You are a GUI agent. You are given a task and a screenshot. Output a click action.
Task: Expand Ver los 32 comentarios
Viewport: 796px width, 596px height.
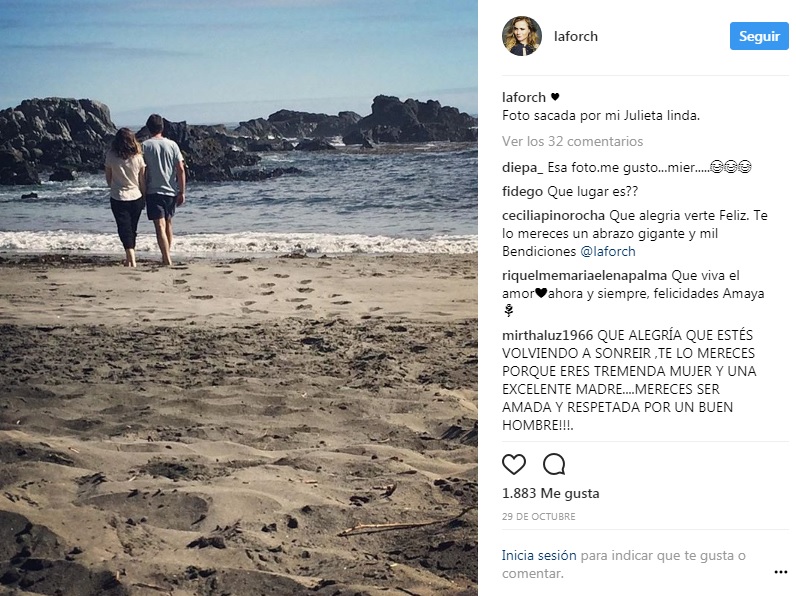pyautogui.click(x=572, y=141)
